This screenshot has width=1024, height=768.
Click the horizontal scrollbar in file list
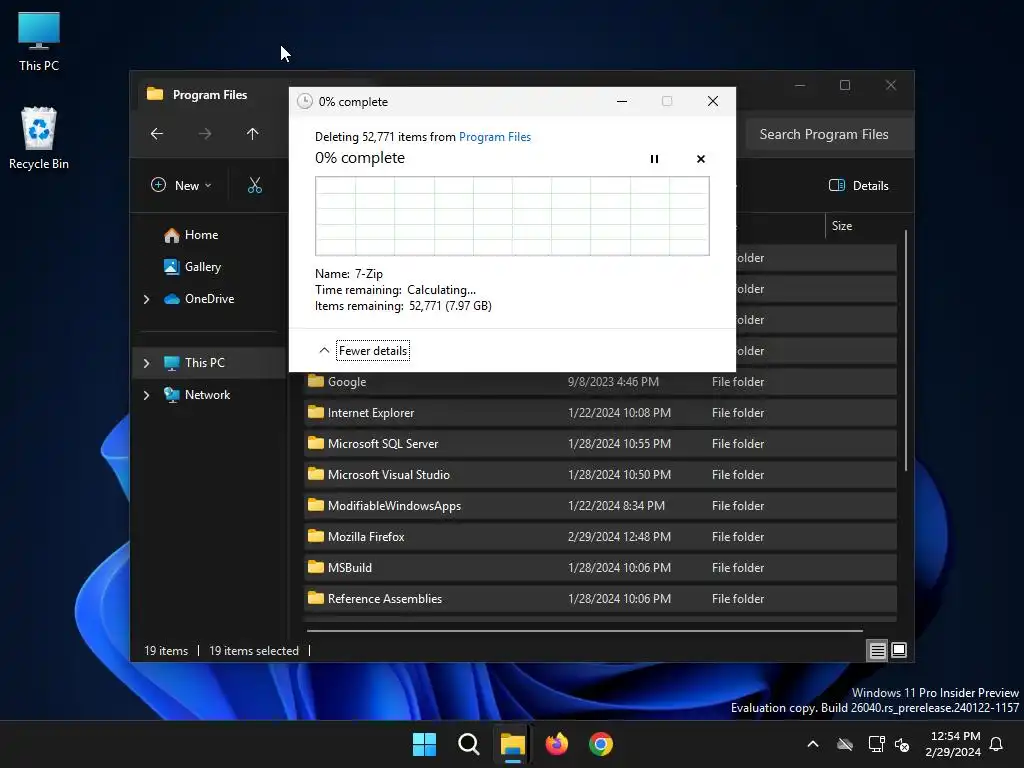click(584, 631)
